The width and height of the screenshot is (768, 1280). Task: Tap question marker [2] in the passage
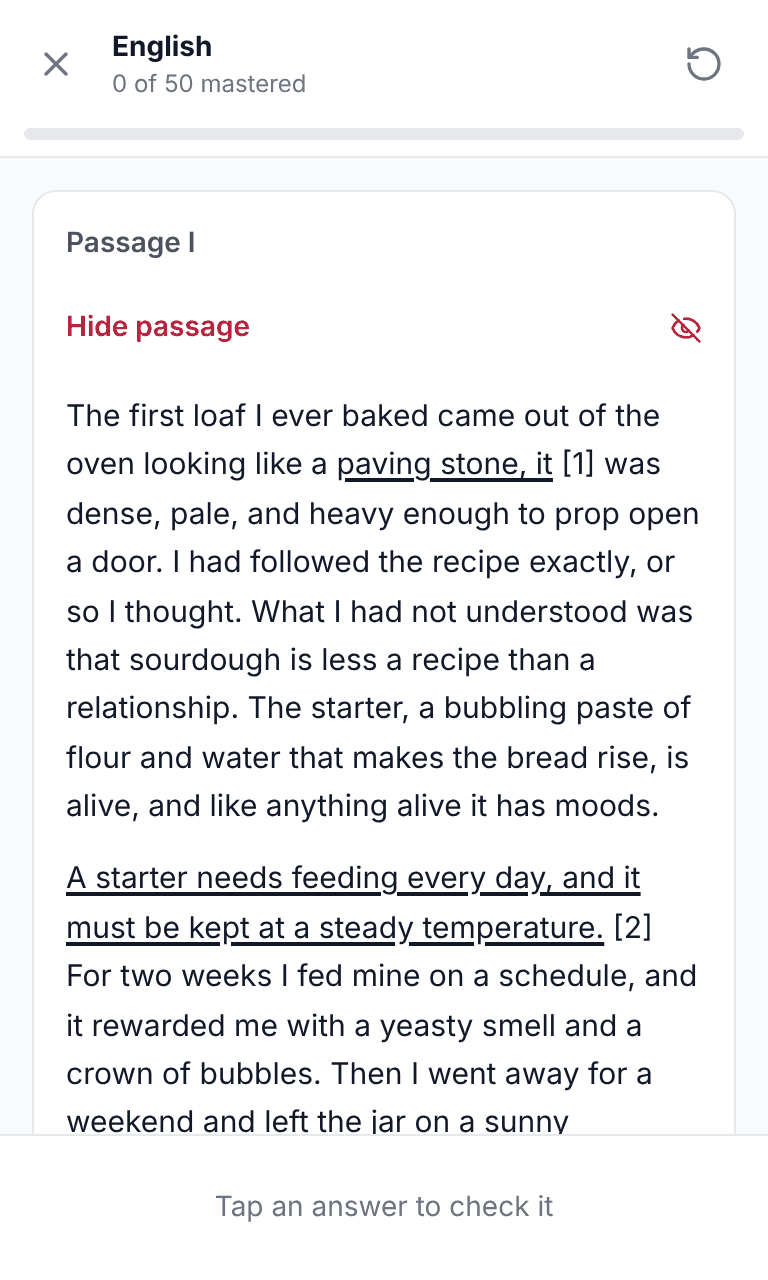(x=632, y=927)
